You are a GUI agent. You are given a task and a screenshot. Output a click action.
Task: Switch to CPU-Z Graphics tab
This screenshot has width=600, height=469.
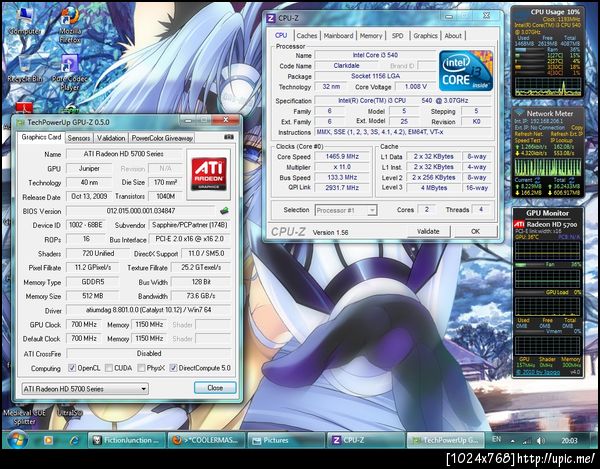[x=425, y=36]
